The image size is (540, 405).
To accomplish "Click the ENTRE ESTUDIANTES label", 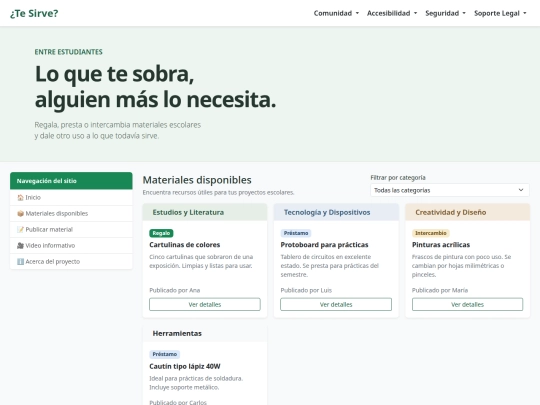I will (x=69, y=52).
